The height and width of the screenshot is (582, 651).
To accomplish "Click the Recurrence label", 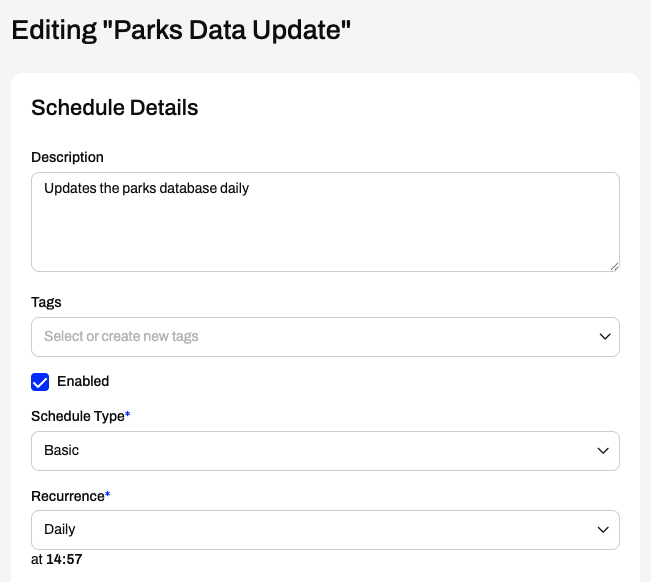I will tap(68, 496).
